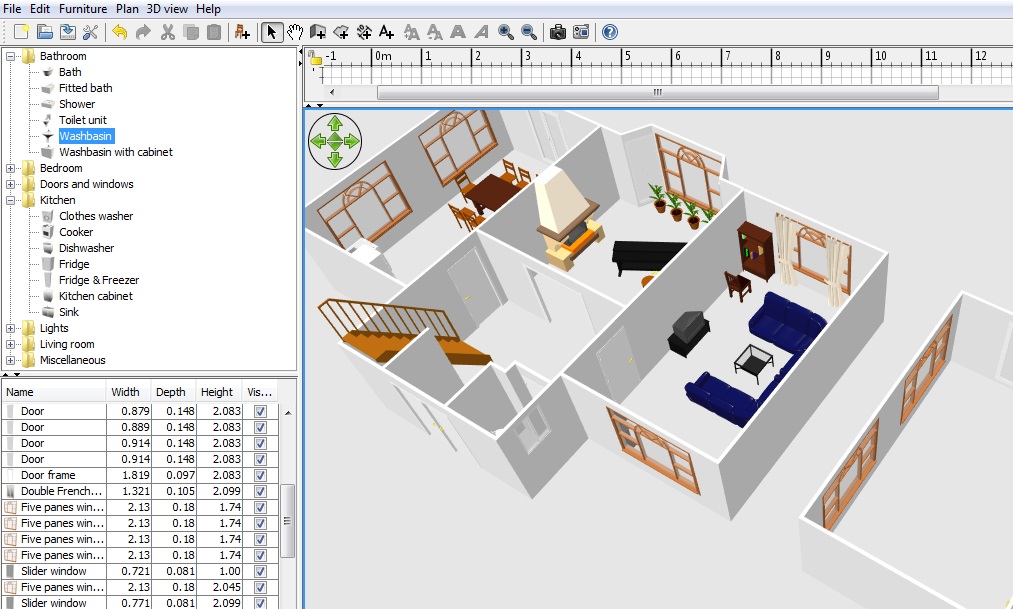Image resolution: width=1013 pixels, height=609 pixels.
Task: Collapse the Kitchen category in tree
Action: [x=11, y=200]
